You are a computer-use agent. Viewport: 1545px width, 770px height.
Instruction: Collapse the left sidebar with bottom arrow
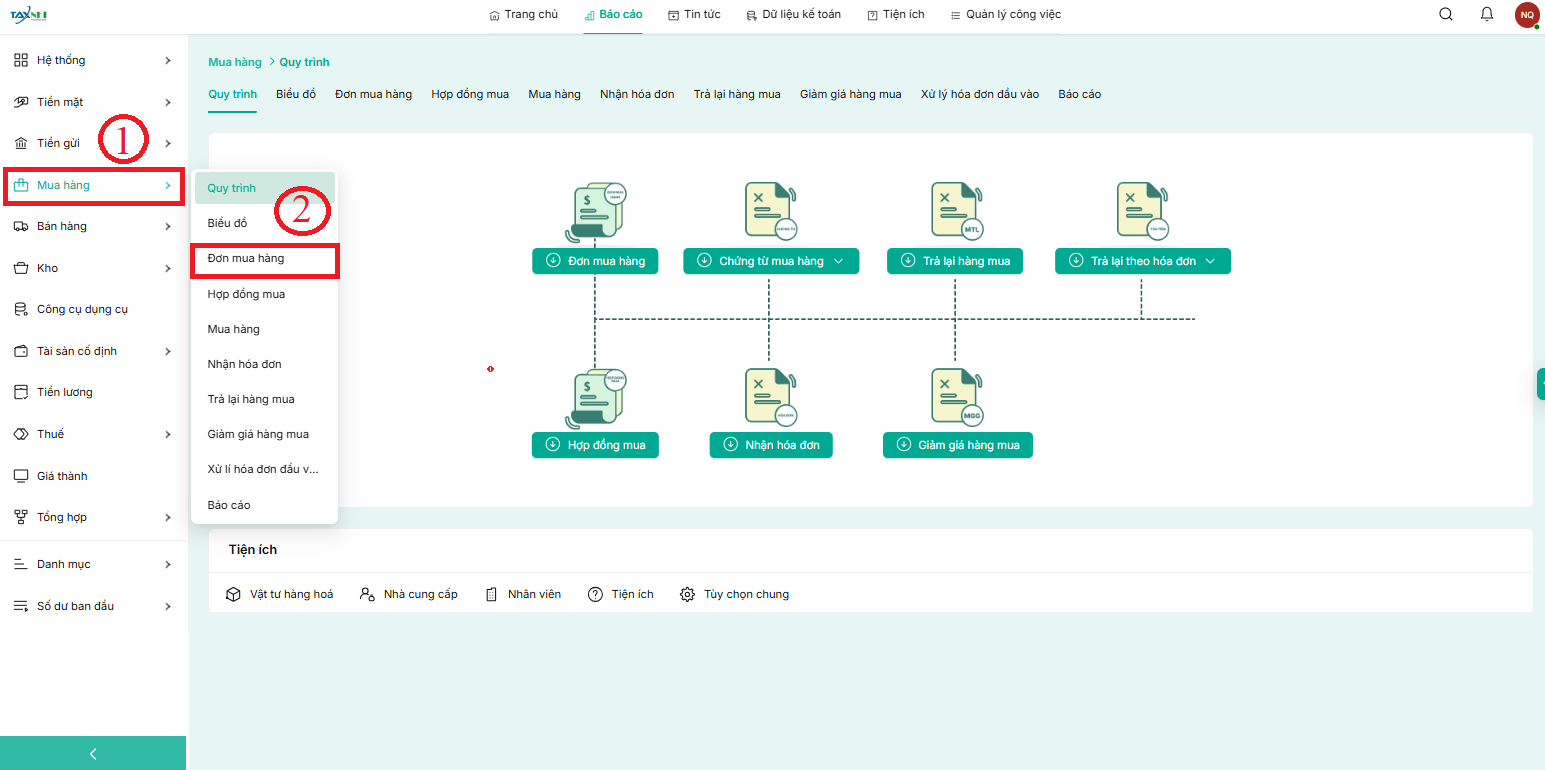pyautogui.click(x=93, y=754)
